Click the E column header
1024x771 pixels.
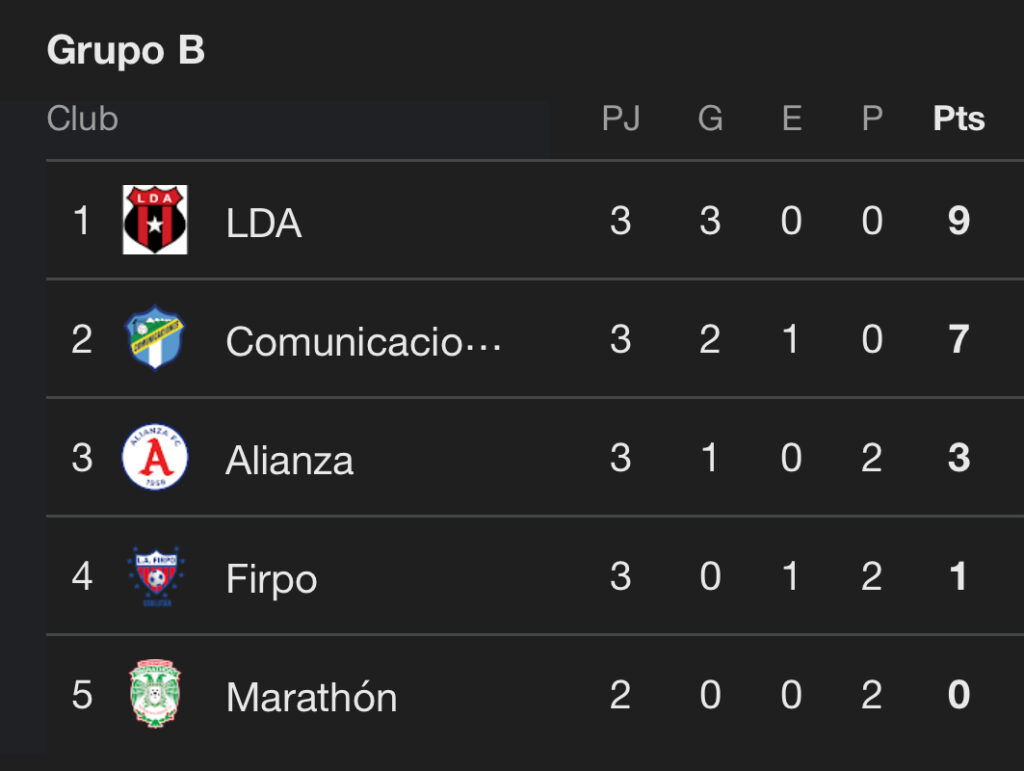pos(791,119)
